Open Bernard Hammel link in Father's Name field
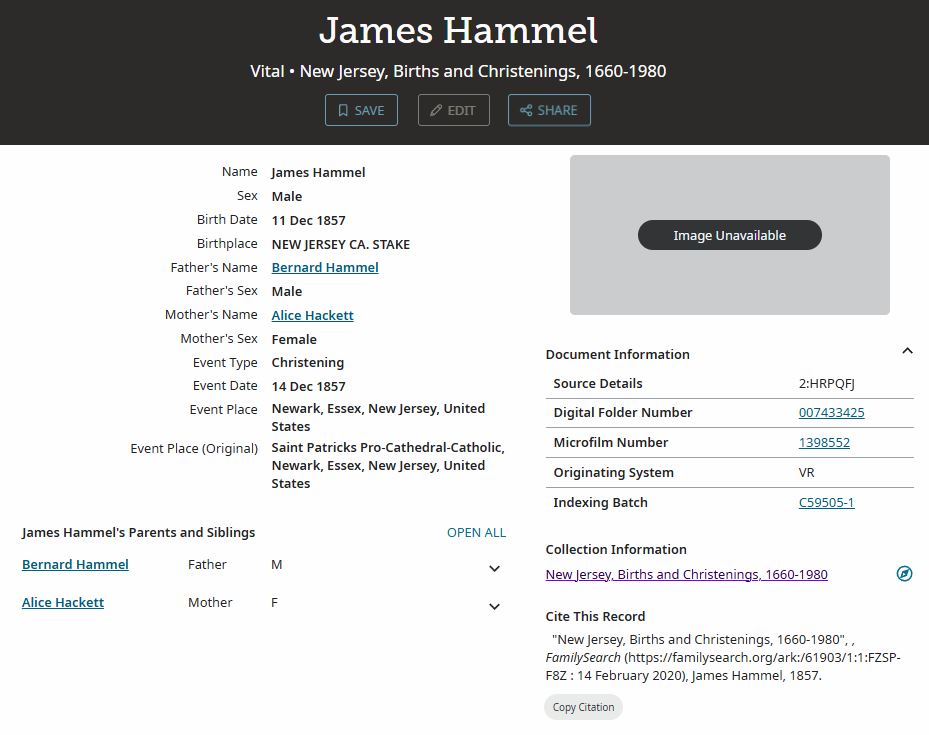The height and width of the screenshot is (735, 929). [x=325, y=267]
